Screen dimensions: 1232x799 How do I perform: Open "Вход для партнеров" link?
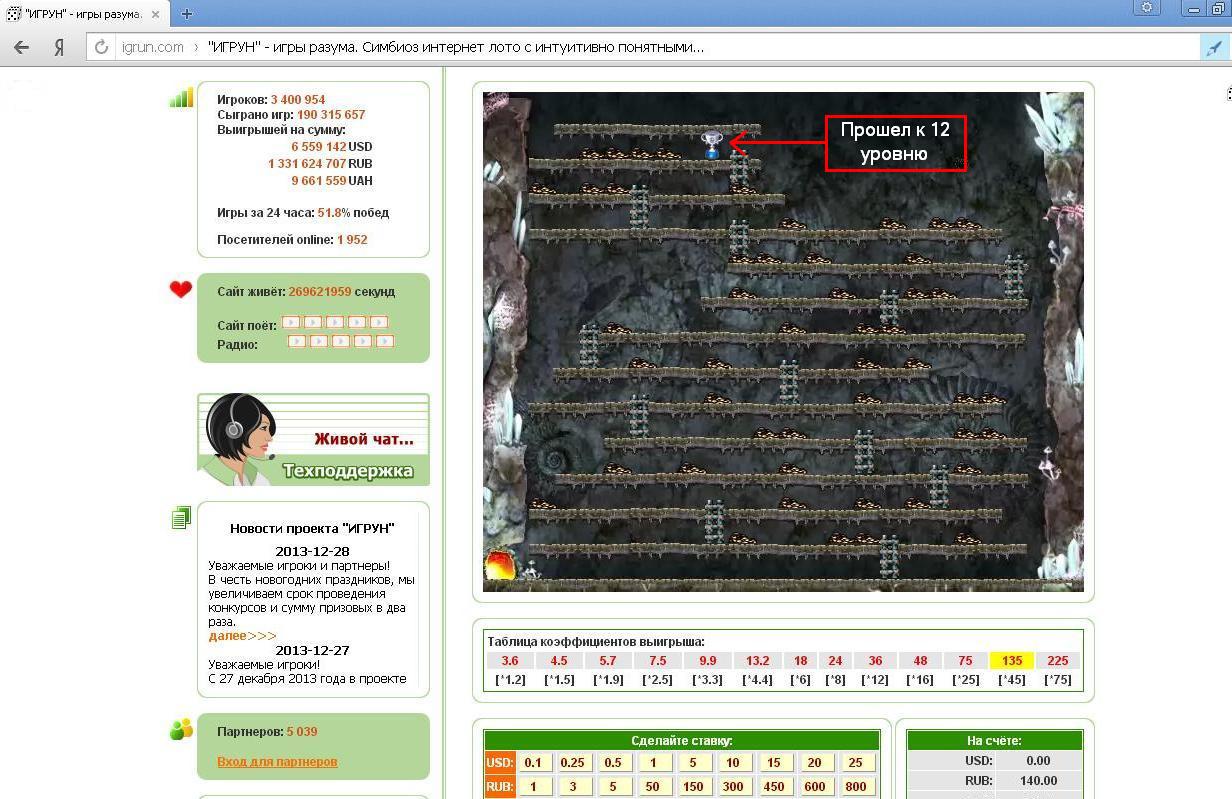click(277, 762)
